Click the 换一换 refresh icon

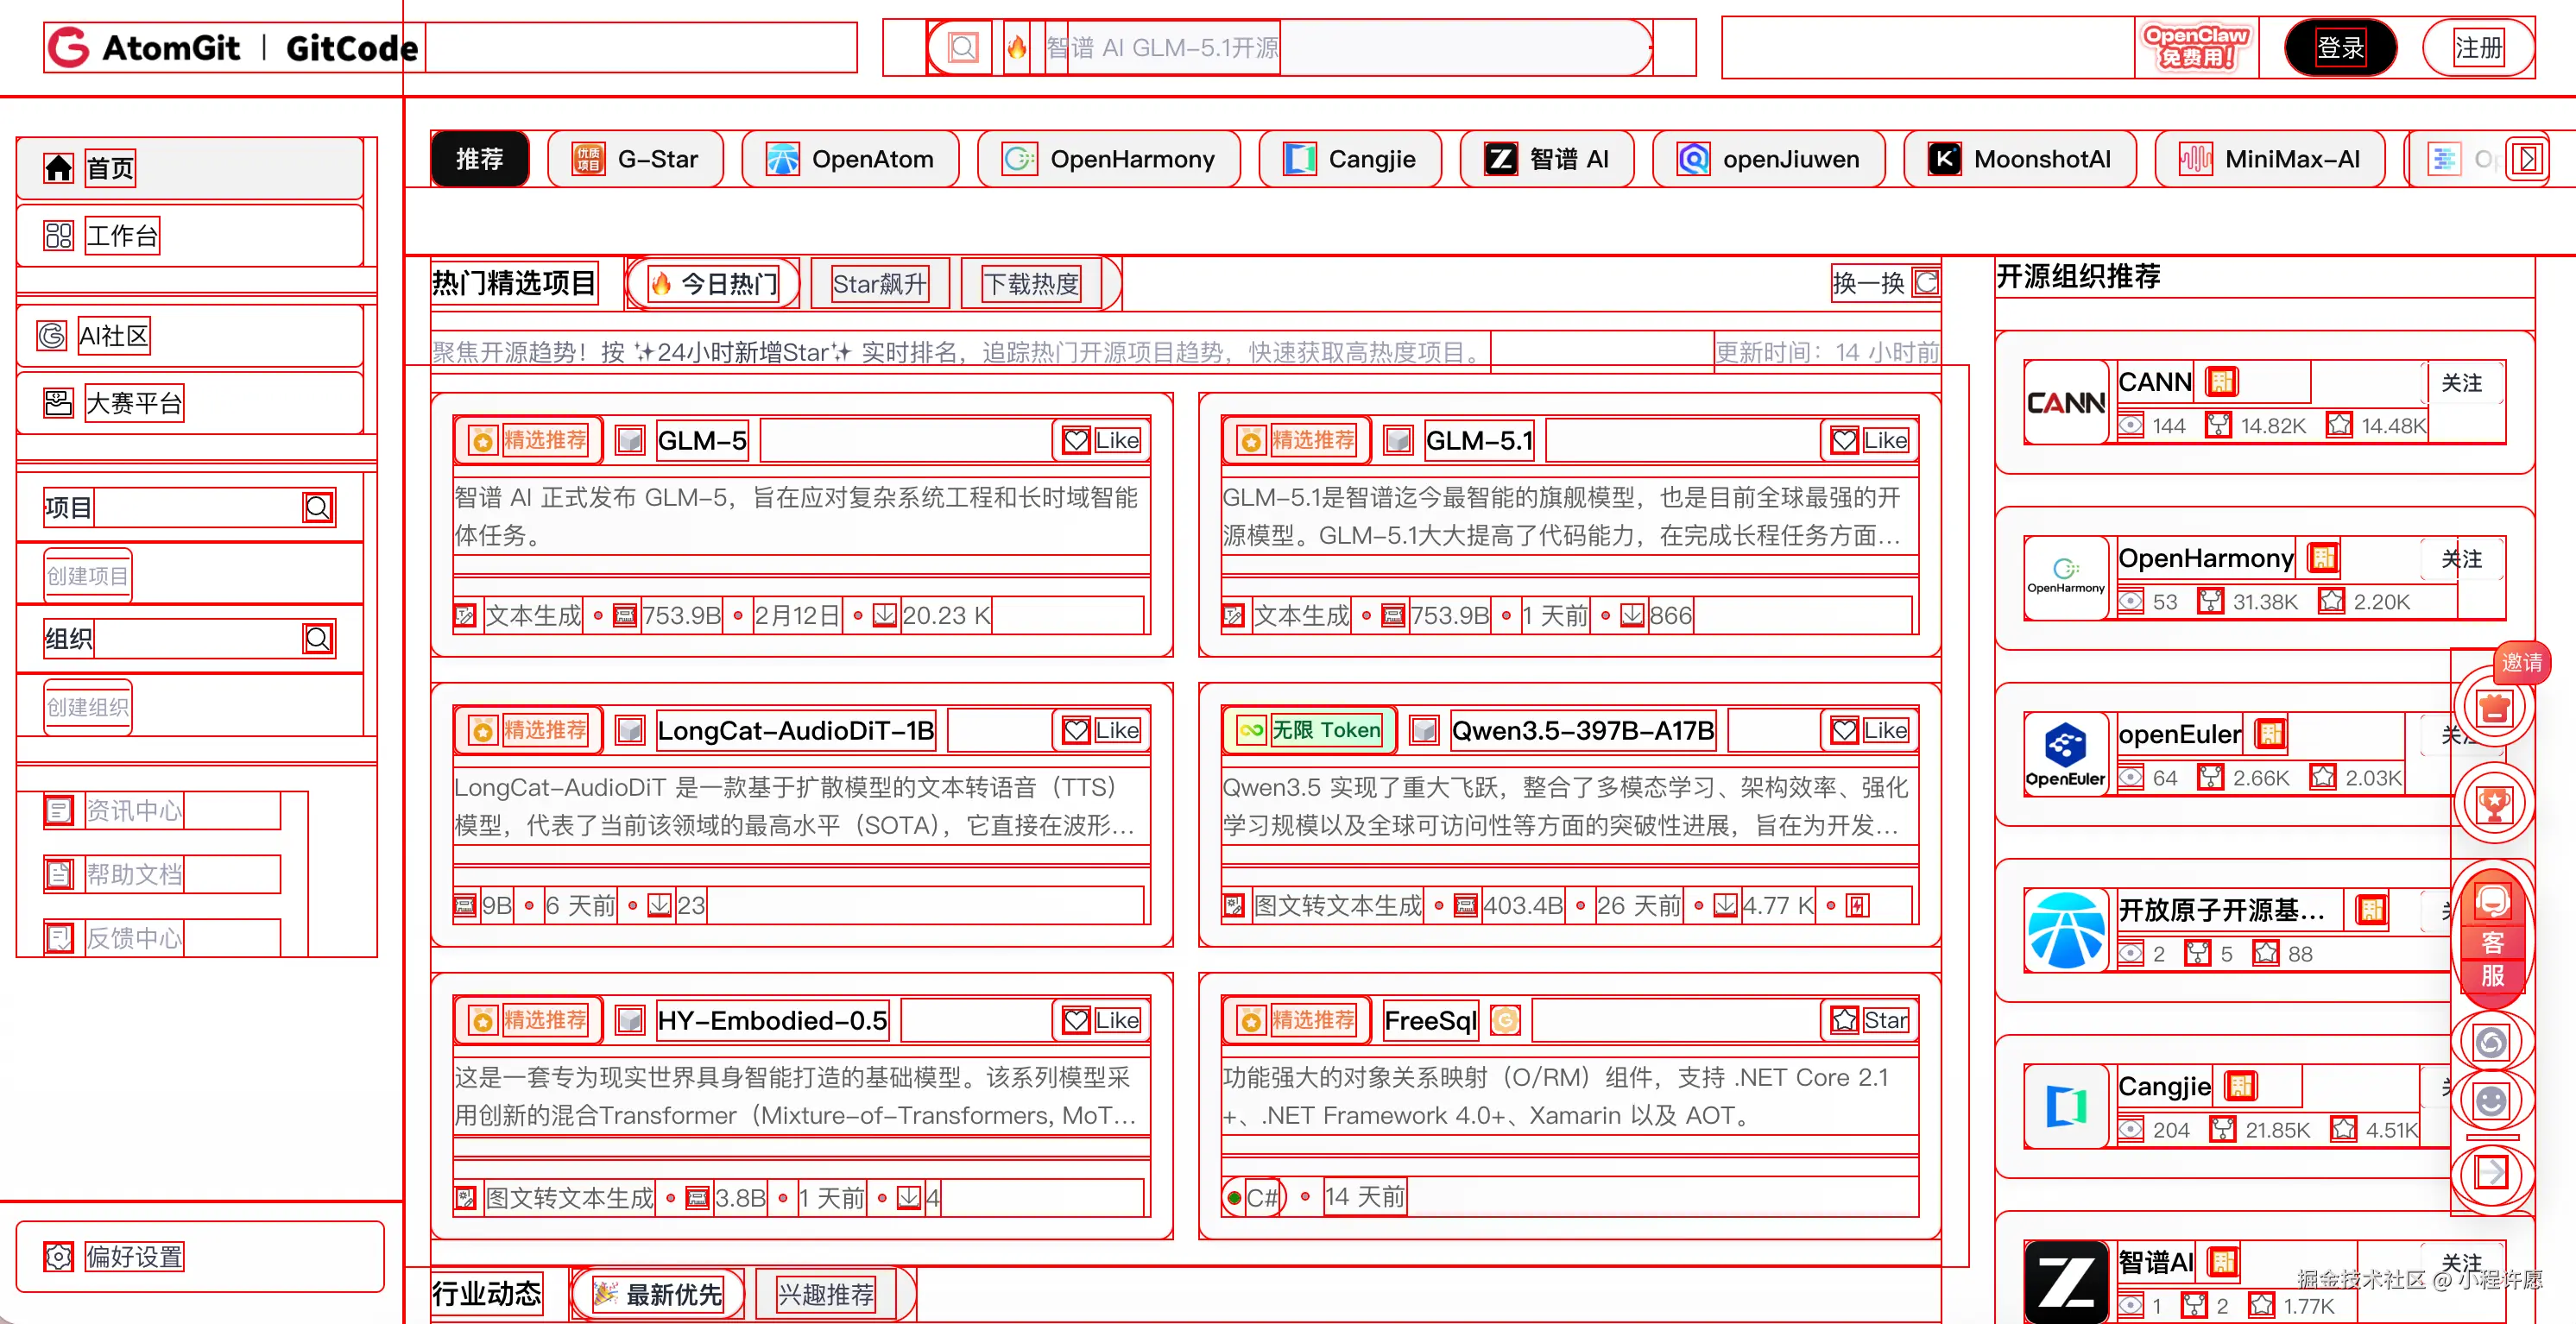pyautogui.click(x=1925, y=283)
